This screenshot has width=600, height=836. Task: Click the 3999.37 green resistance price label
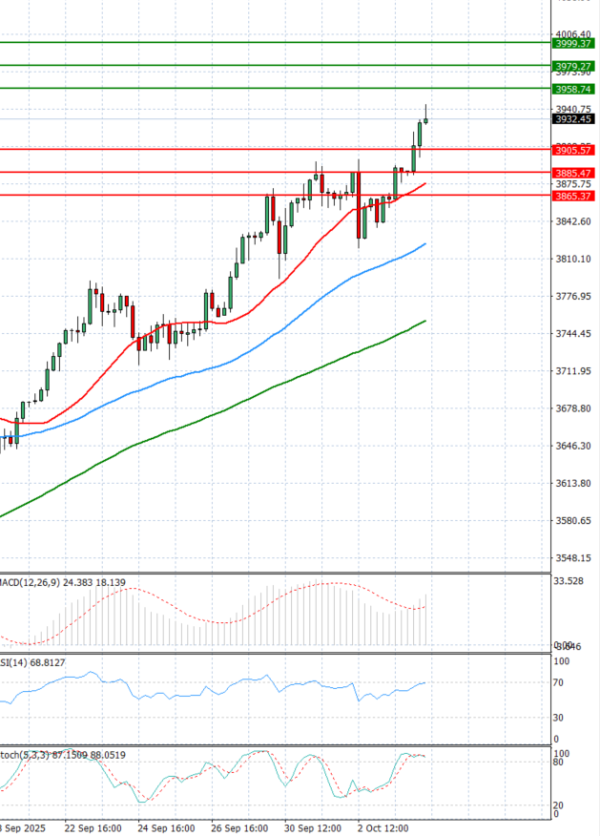click(574, 43)
